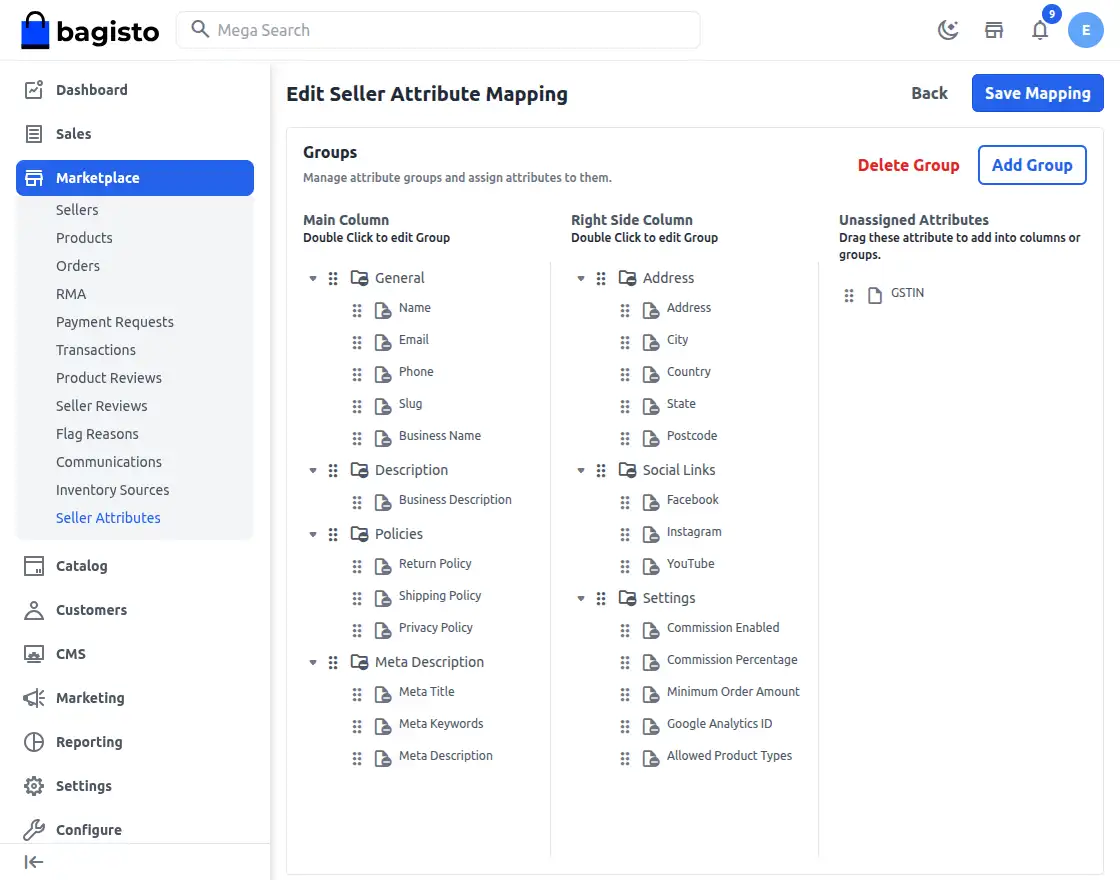Screen dimensions: 1120x880
Task: Open the store/channel switcher icon
Action: [x=993, y=30]
